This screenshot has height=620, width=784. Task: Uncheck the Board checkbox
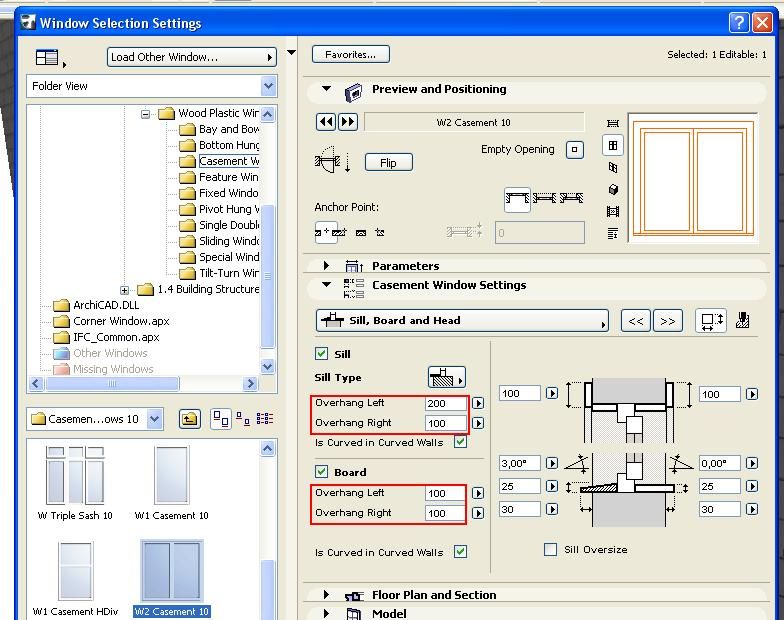(x=322, y=472)
